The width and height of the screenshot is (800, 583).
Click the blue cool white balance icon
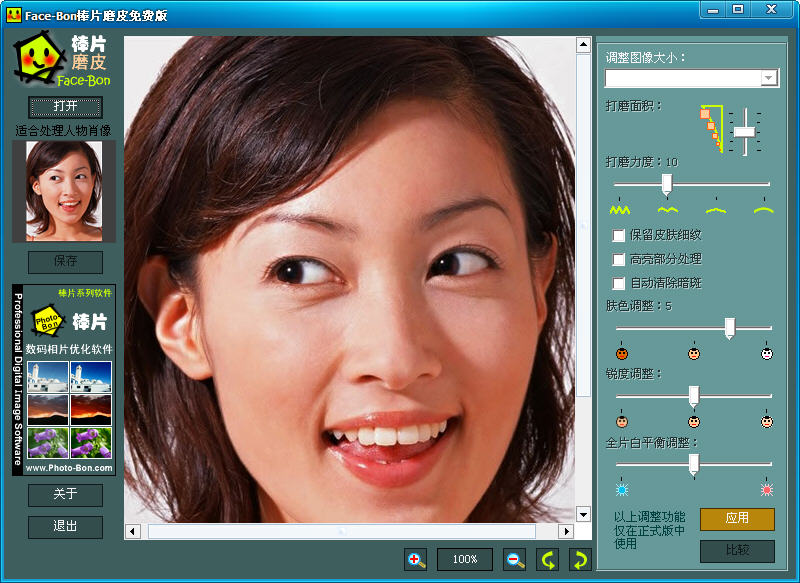click(x=621, y=489)
